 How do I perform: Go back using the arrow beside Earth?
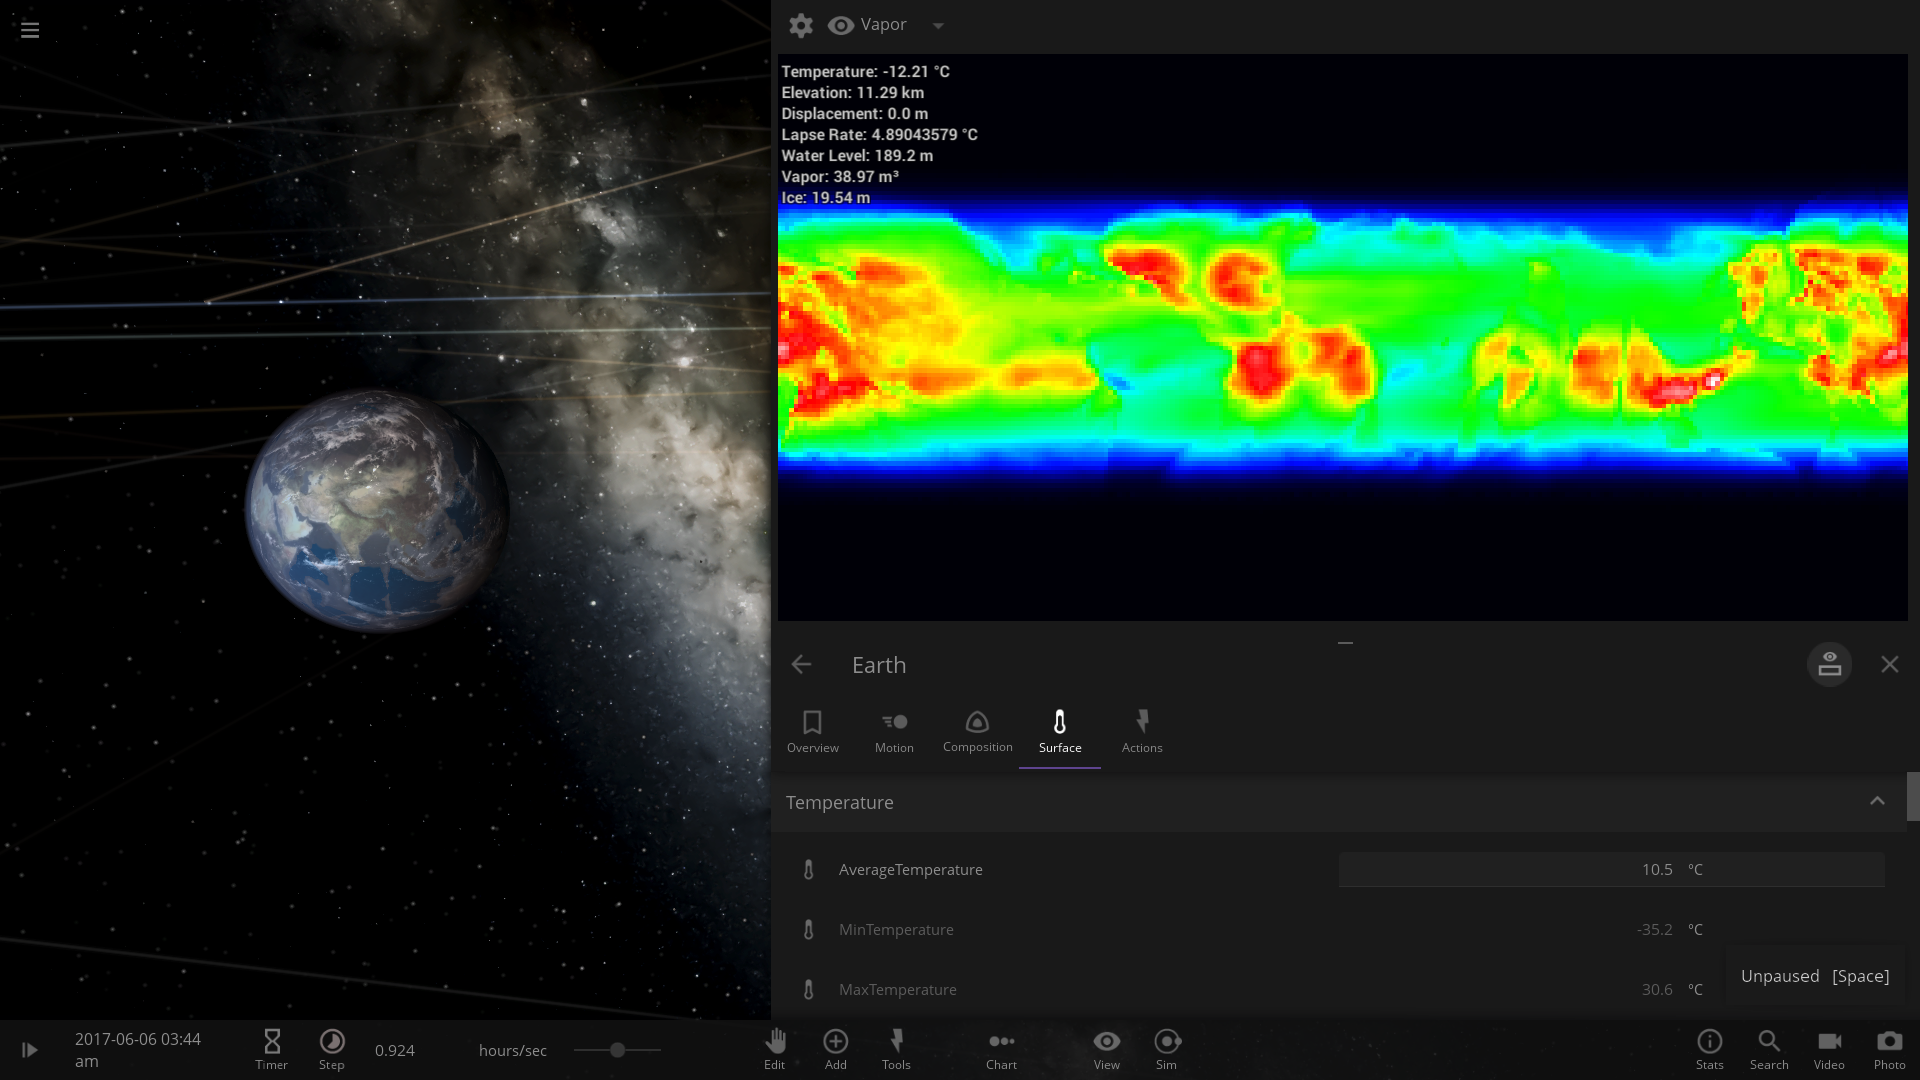[801, 665]
